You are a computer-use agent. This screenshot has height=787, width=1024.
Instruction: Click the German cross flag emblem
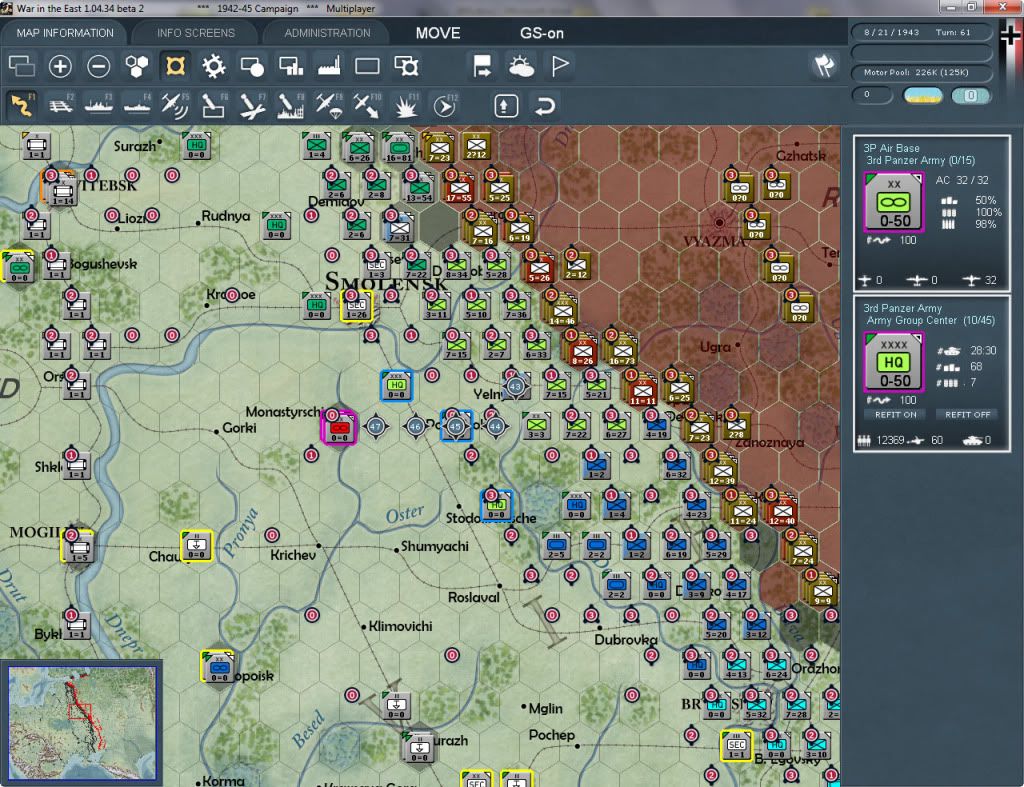click(1010, 36)
